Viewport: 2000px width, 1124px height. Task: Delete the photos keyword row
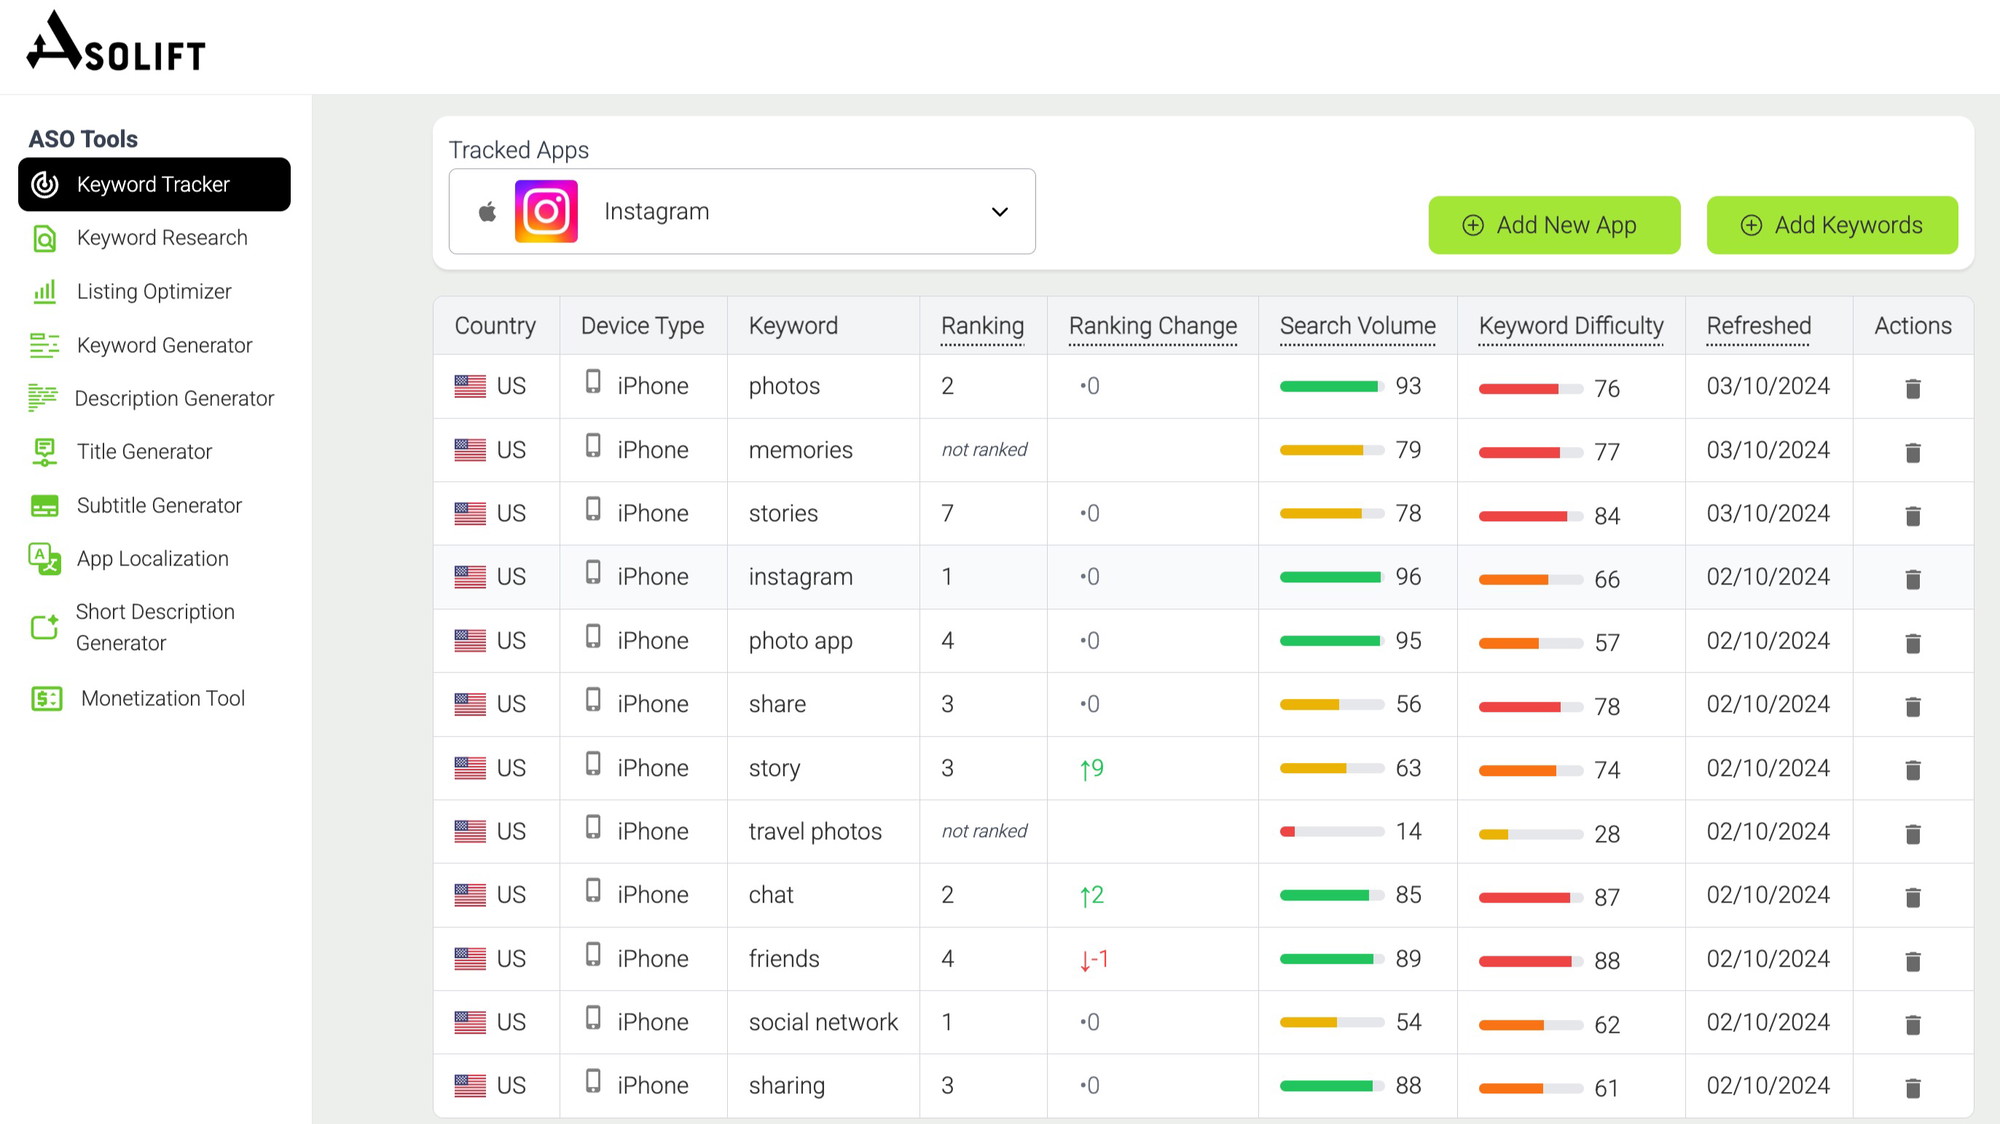tap(1913, 388)
